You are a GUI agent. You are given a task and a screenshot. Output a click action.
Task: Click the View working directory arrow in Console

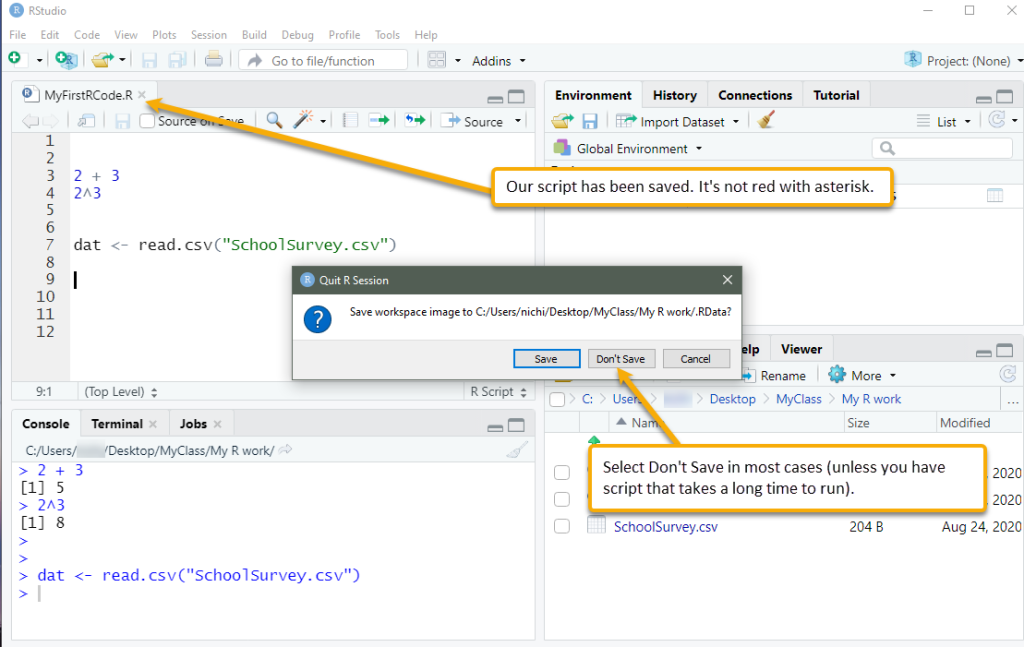tap(285, 450)
